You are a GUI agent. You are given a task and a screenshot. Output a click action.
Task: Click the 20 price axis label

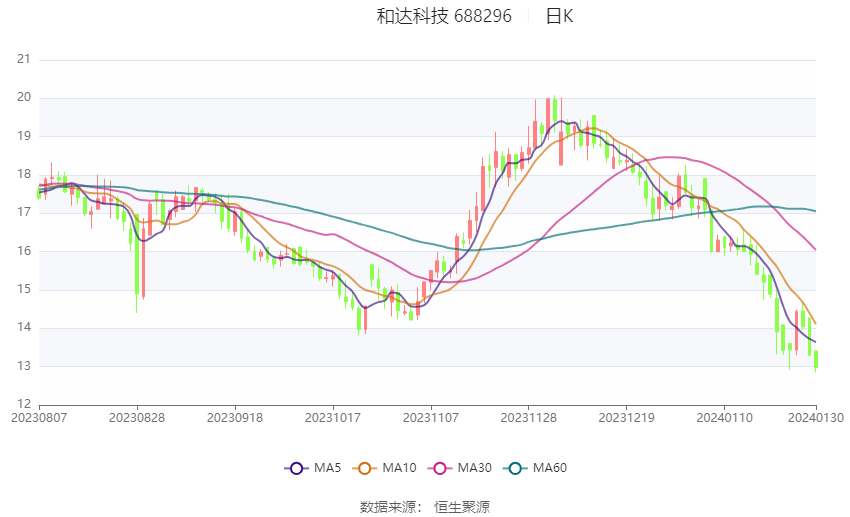coord(24,98)
